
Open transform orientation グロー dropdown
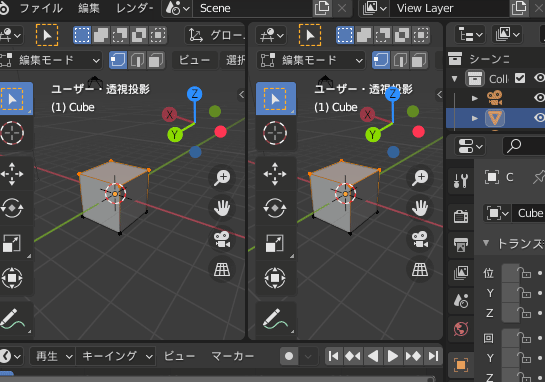coord(215,35)
